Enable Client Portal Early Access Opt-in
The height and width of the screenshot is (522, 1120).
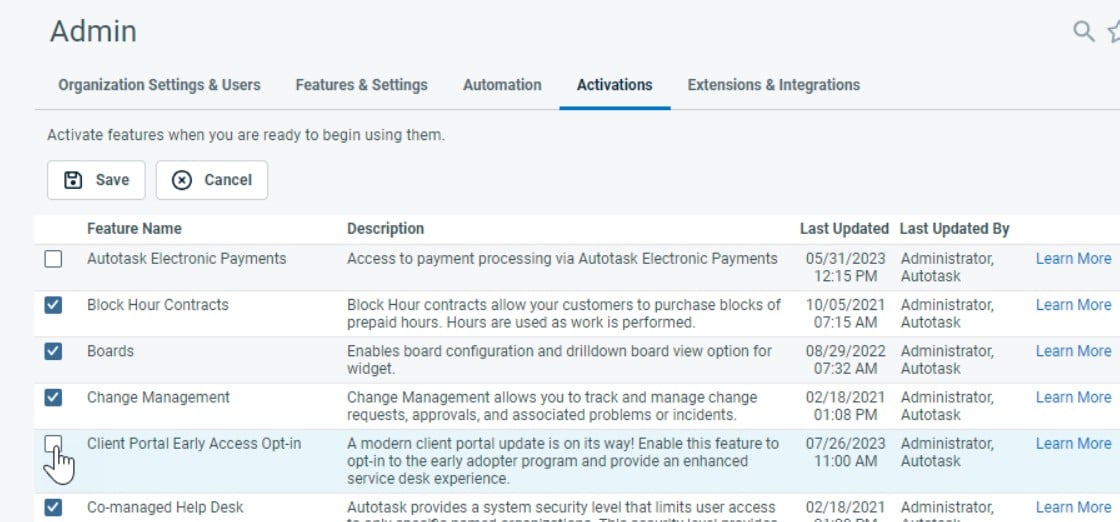53,443
